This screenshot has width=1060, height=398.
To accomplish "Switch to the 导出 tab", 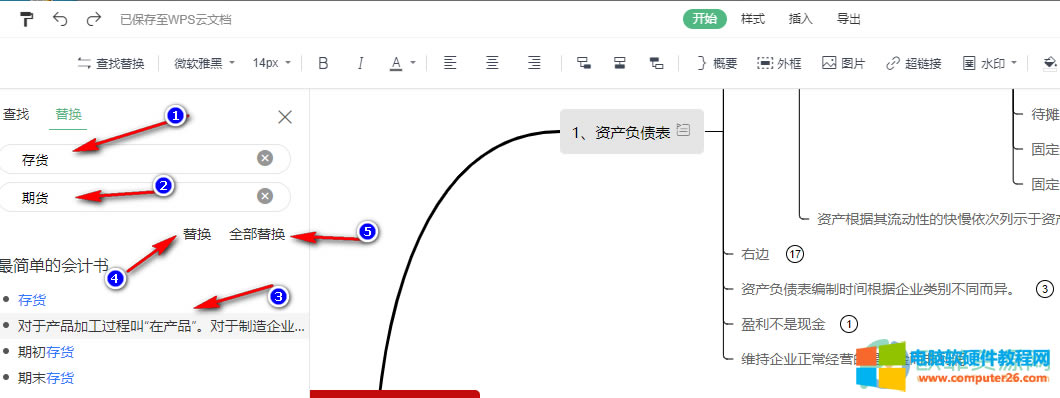I will click(848, 19).
